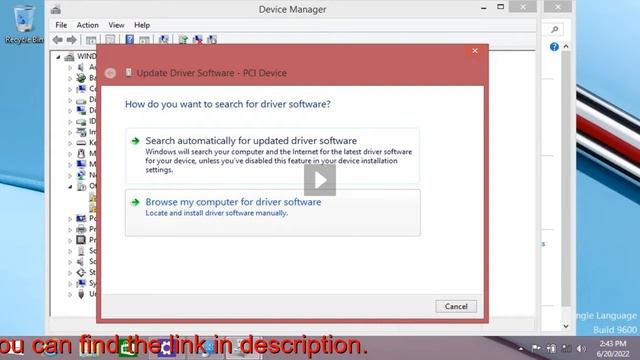Click the Forward arrow in Device Manager toolbar

71,40
